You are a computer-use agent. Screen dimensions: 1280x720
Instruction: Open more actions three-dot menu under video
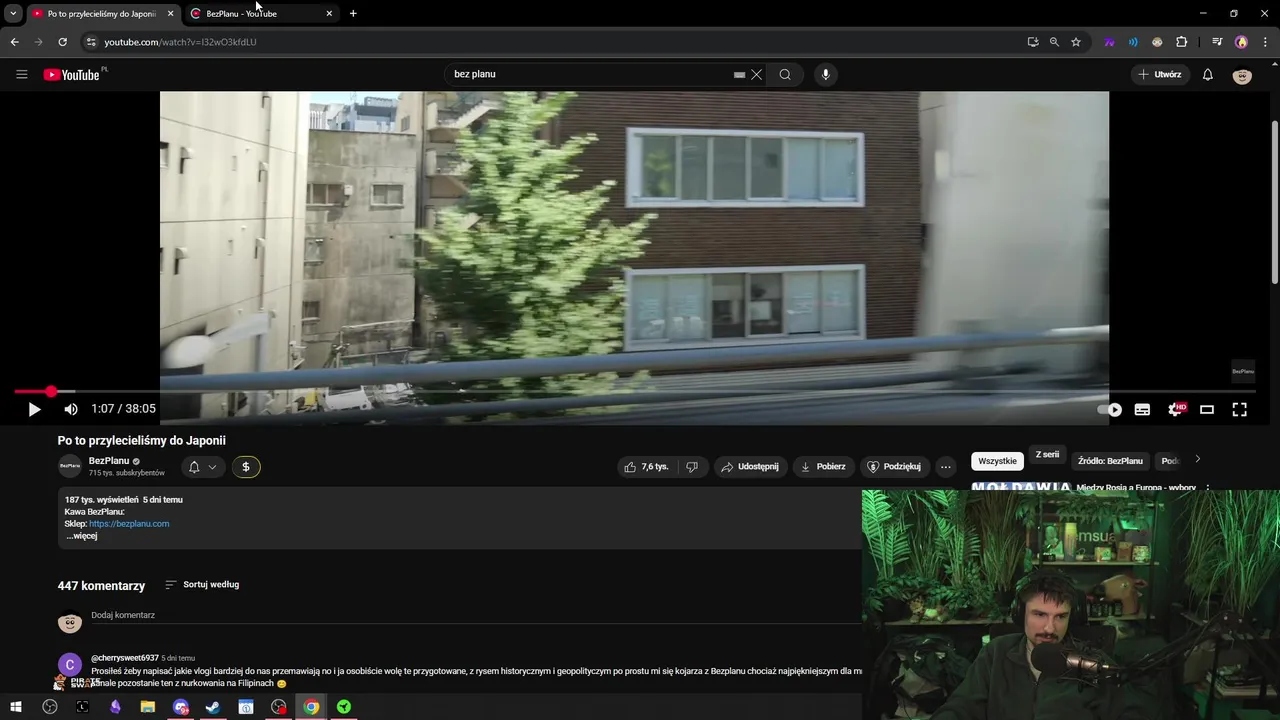click(945, 467)
